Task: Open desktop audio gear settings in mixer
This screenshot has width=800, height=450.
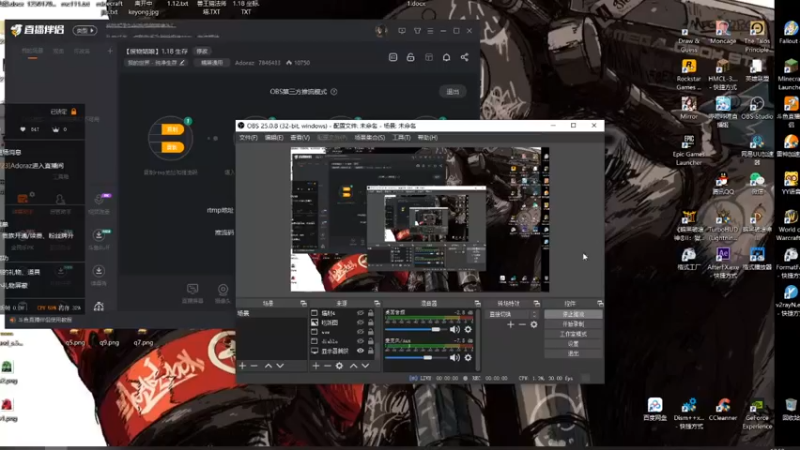Action: (x=468, y=330)
